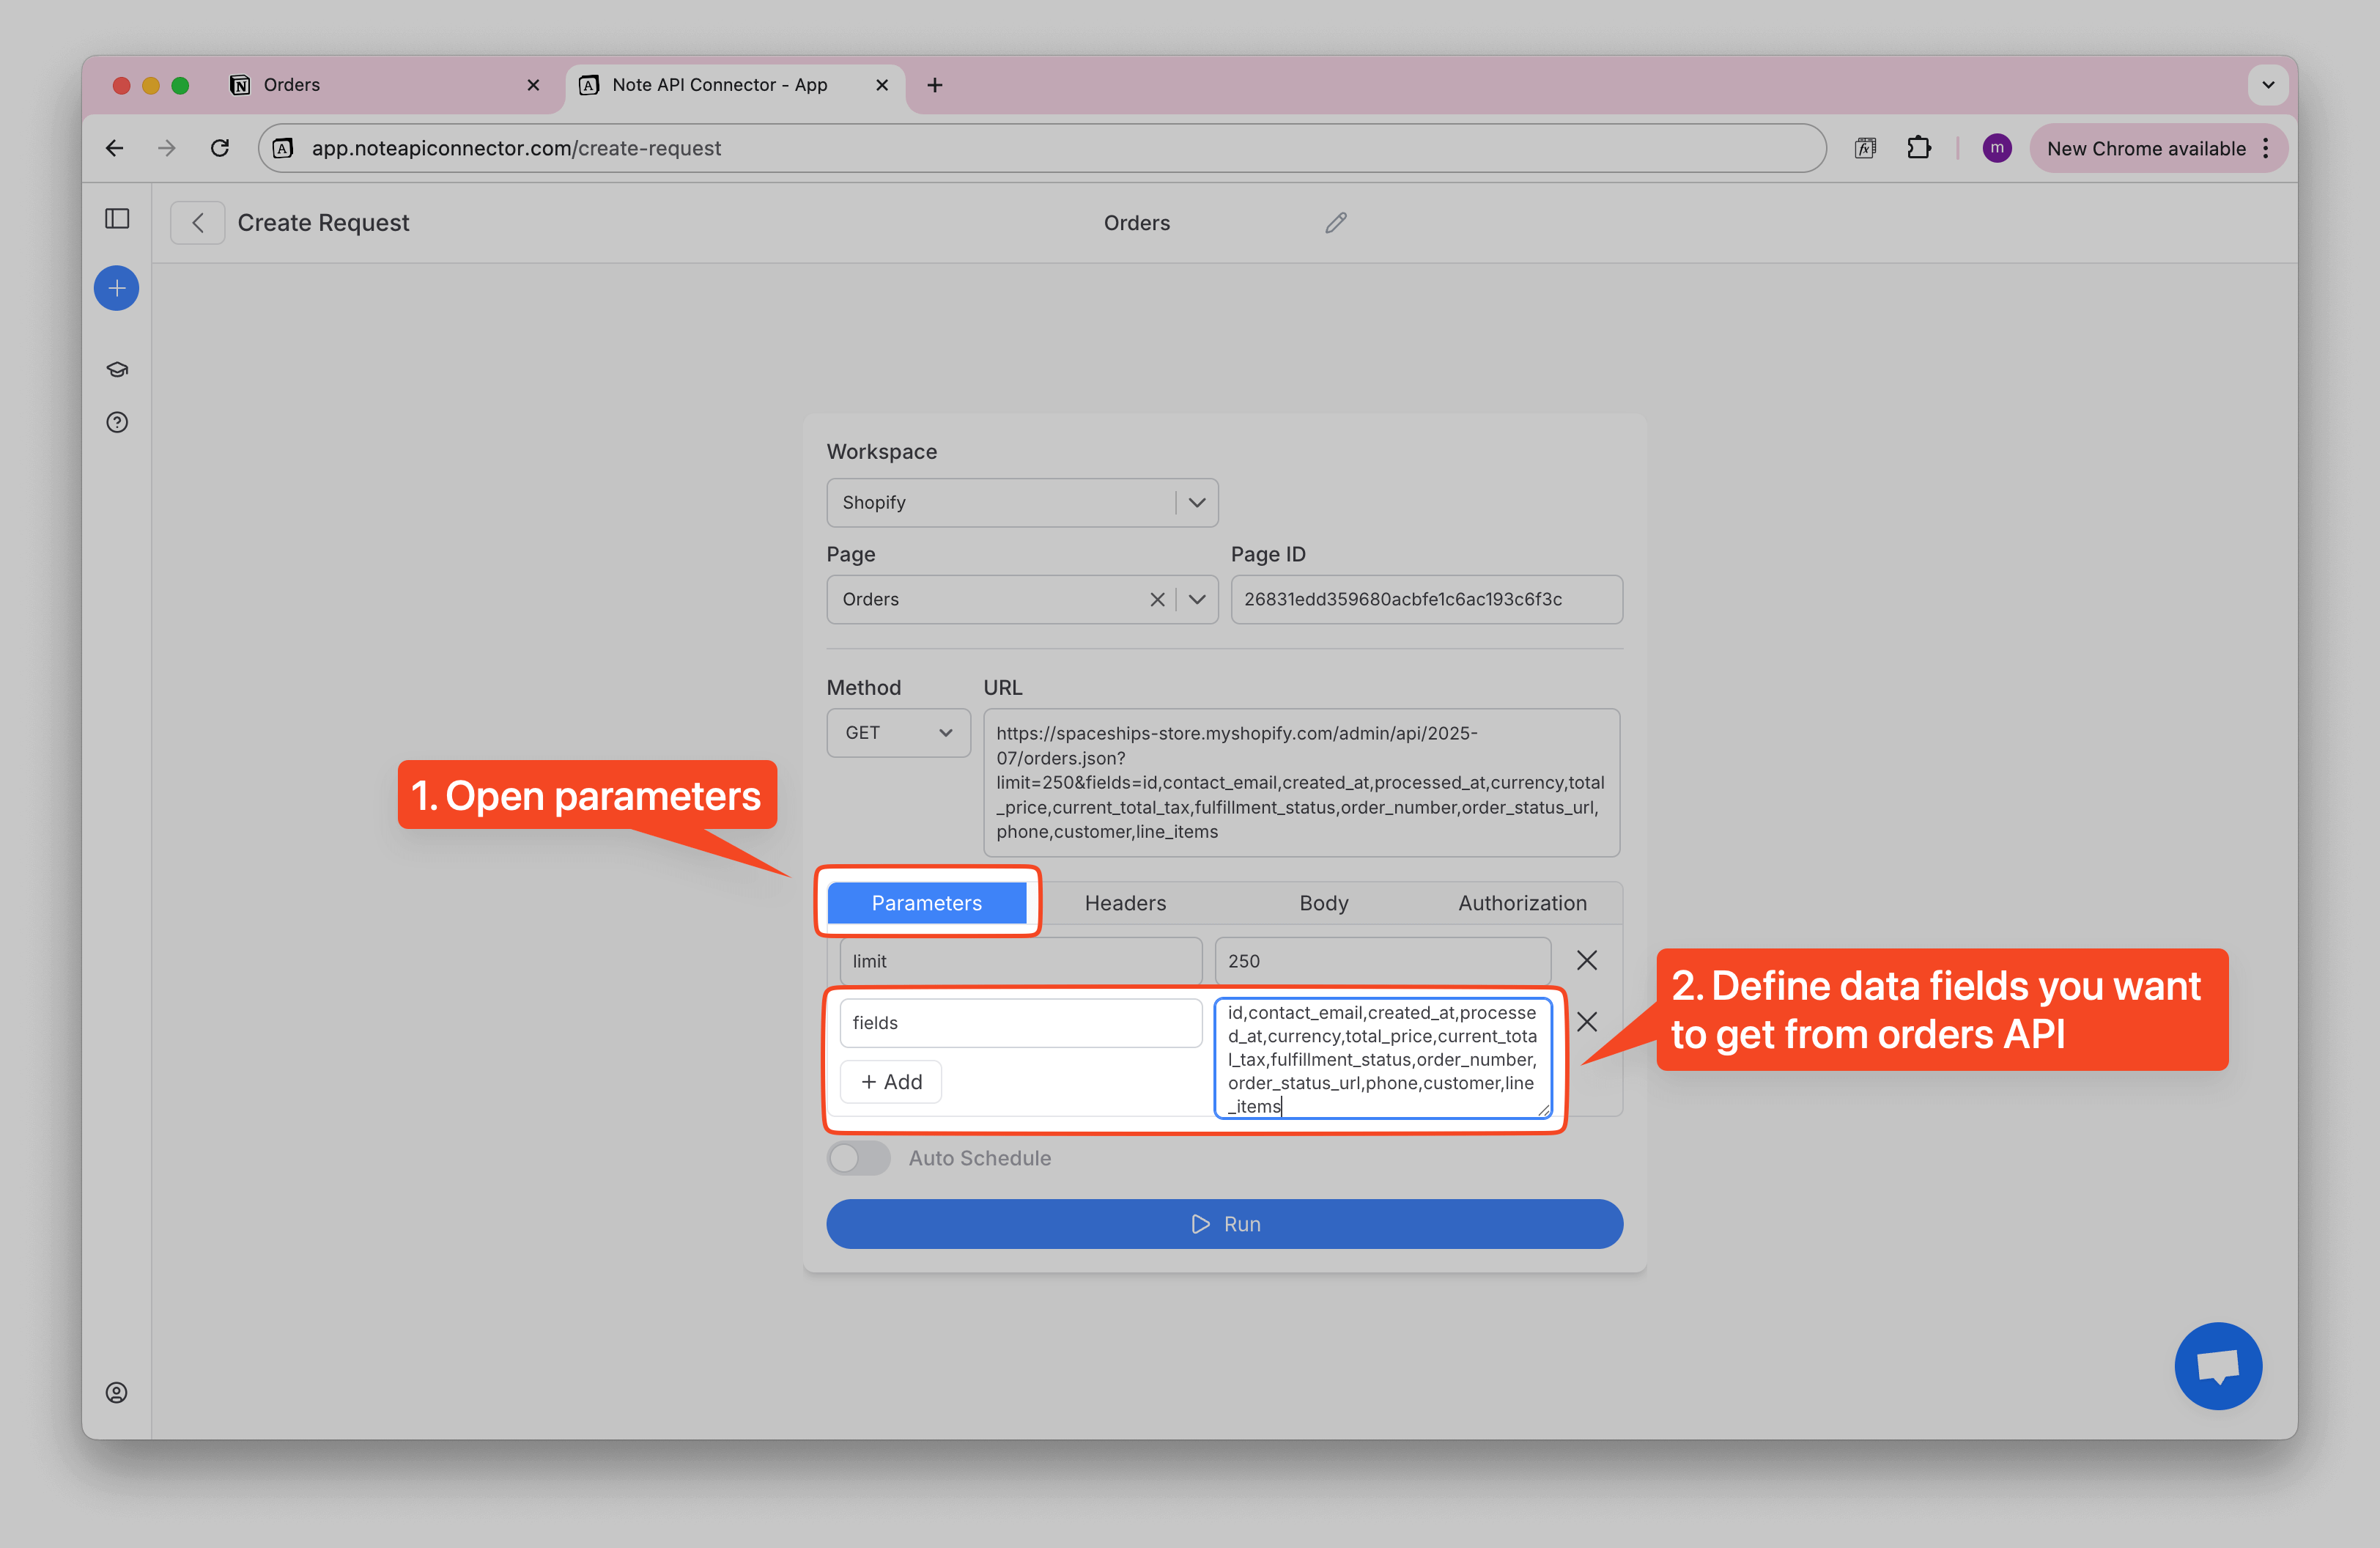This screenshot has height=1548, width=2380.
Task: Delete the fields parameter row
Action: [1586, 1021]
